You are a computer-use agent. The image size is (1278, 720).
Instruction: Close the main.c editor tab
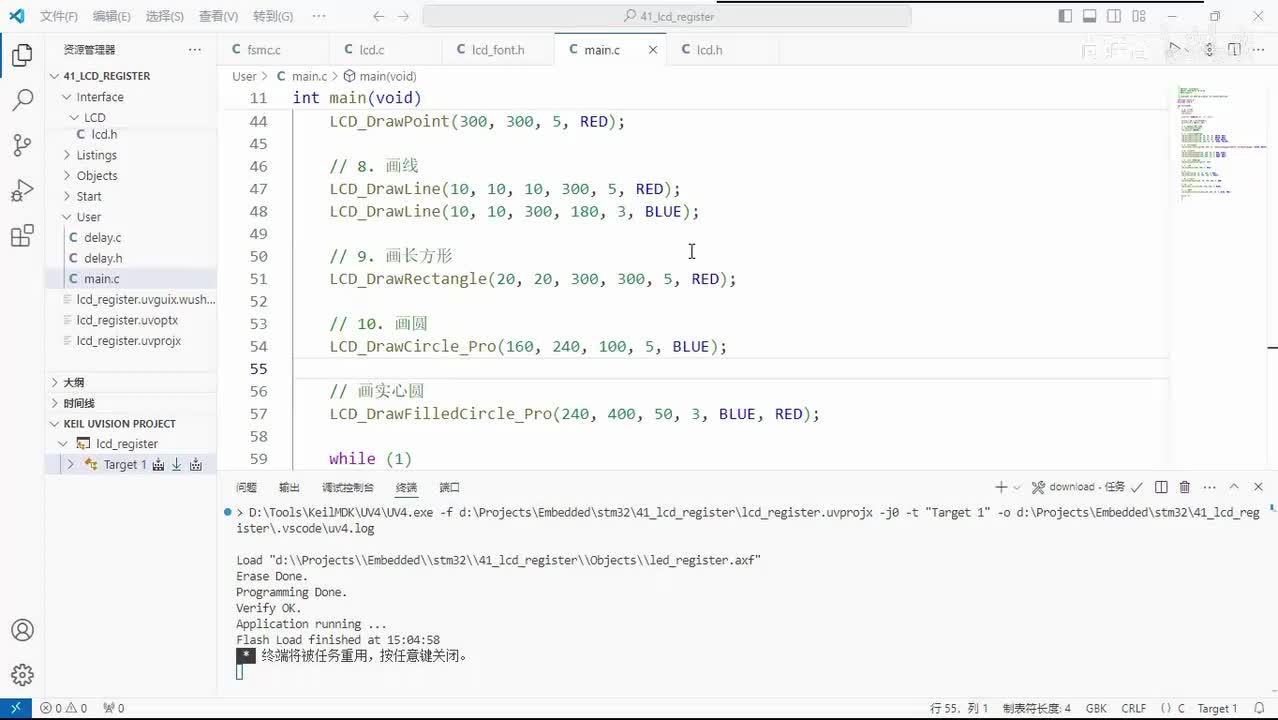(653, 49)
